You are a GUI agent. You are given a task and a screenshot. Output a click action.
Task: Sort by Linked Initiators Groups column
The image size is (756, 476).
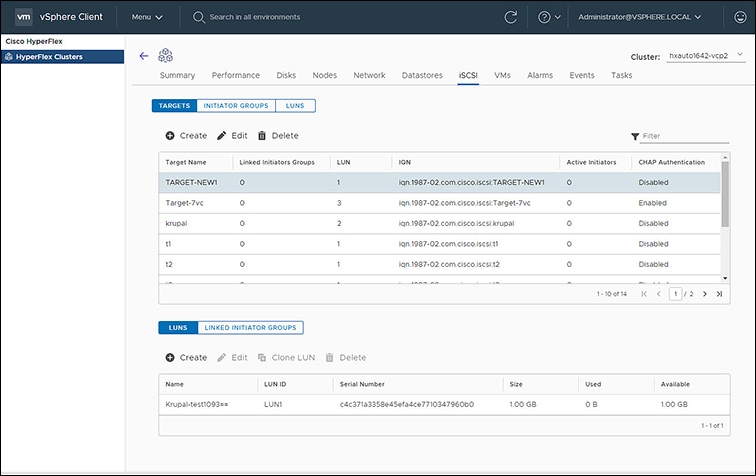[277, 163]
